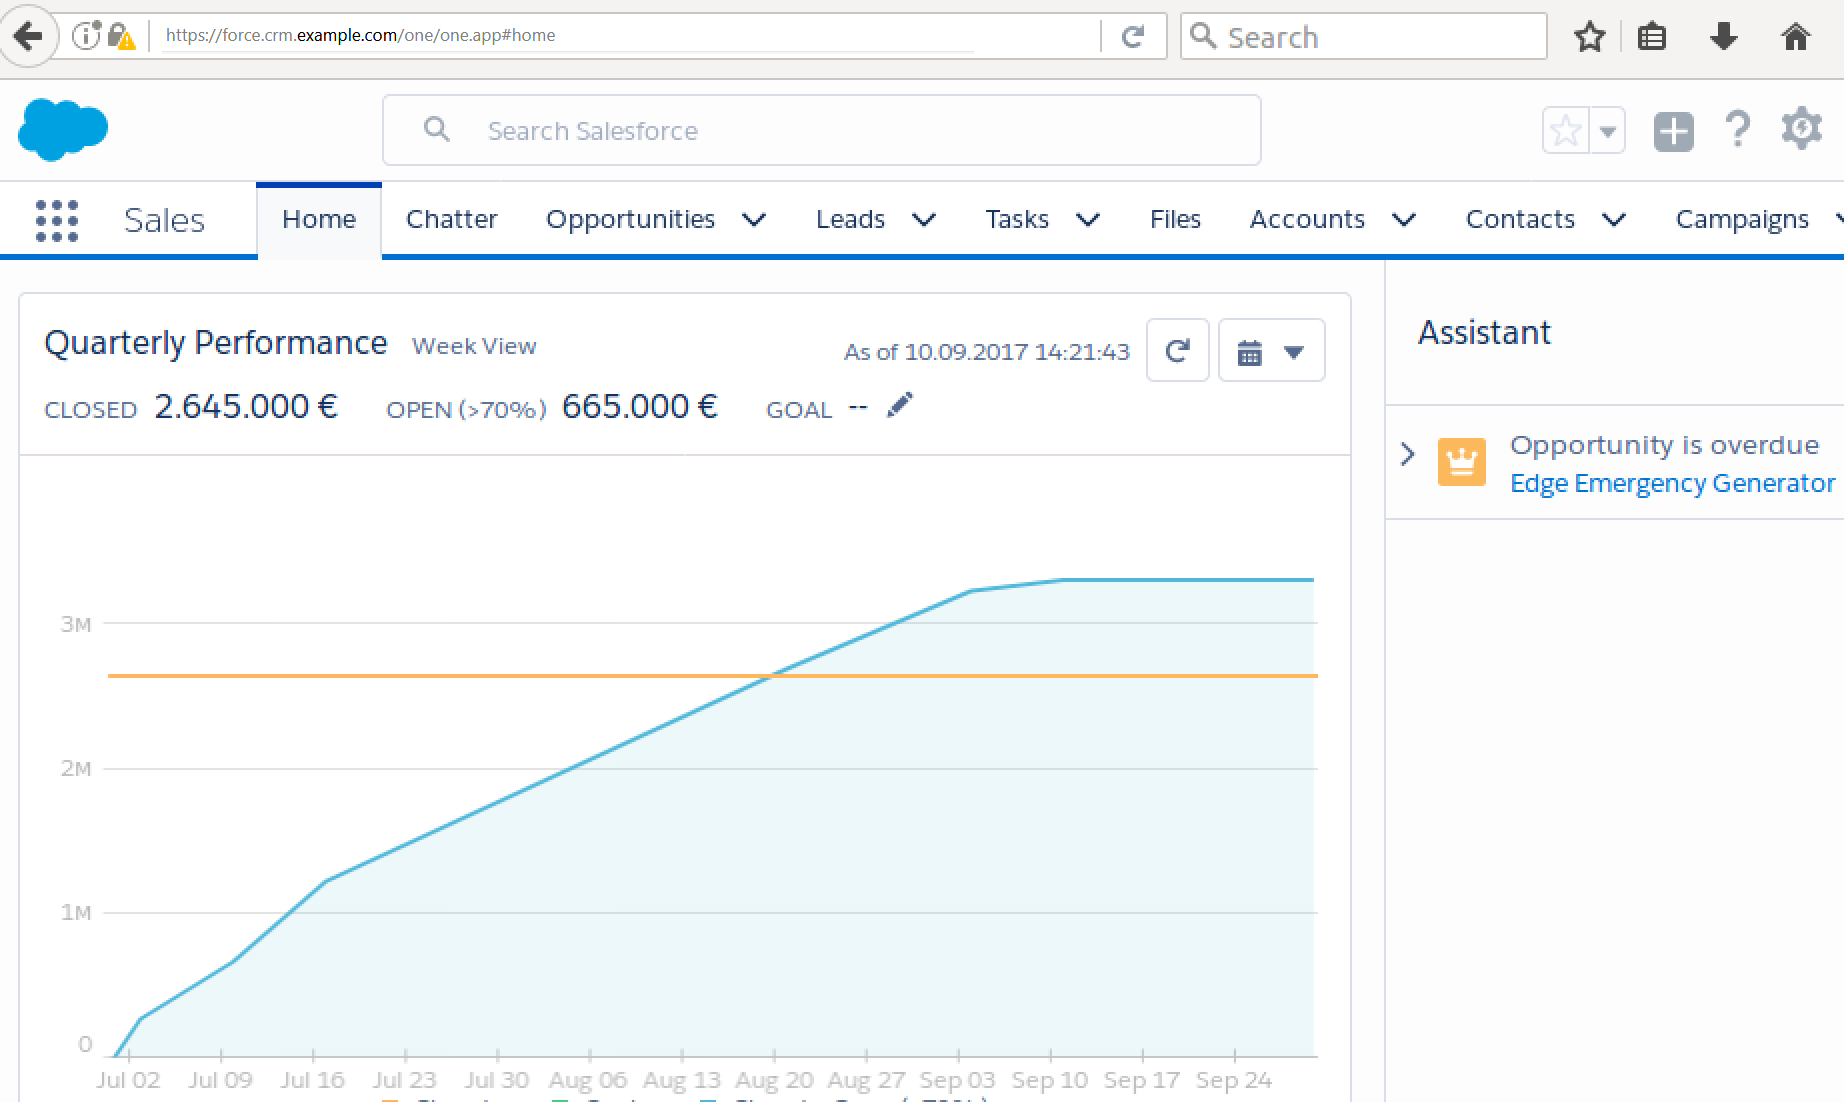This screenshot has width=1844, height=1102.
Task: Open the Favorites list dropdown arrow
Action: [x=1608, y=131]
